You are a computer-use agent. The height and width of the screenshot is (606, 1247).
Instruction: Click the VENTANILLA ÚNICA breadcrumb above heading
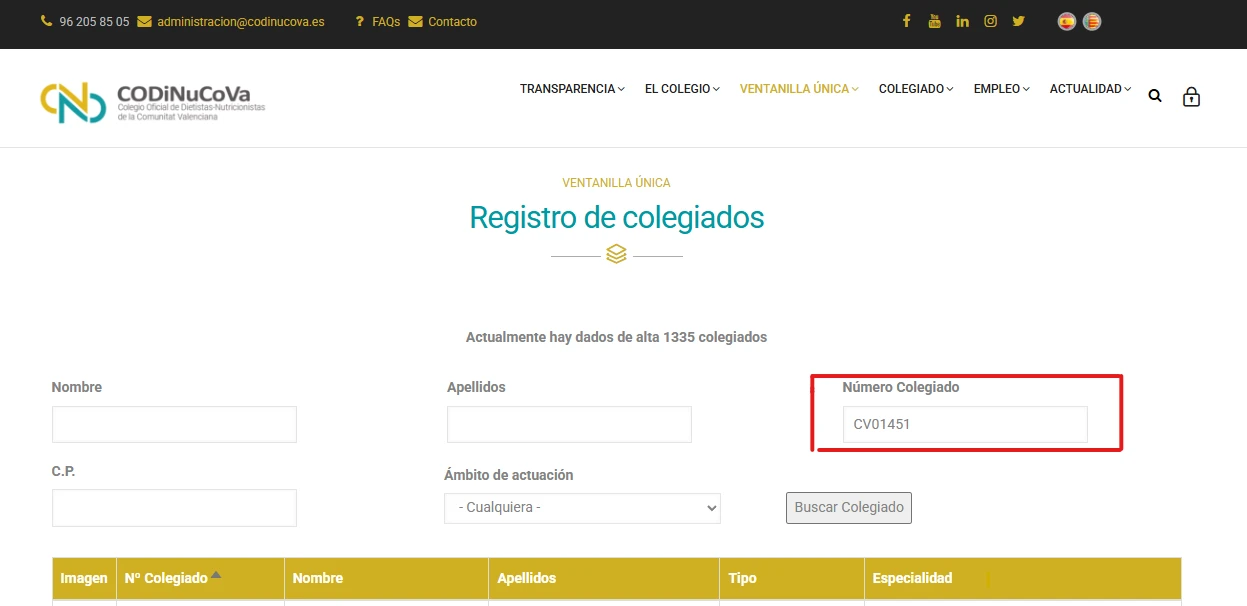(616, 183)
